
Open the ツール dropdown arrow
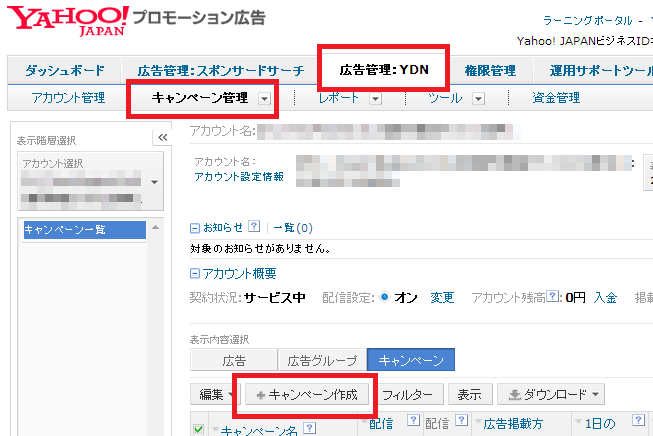click(479, 99)
